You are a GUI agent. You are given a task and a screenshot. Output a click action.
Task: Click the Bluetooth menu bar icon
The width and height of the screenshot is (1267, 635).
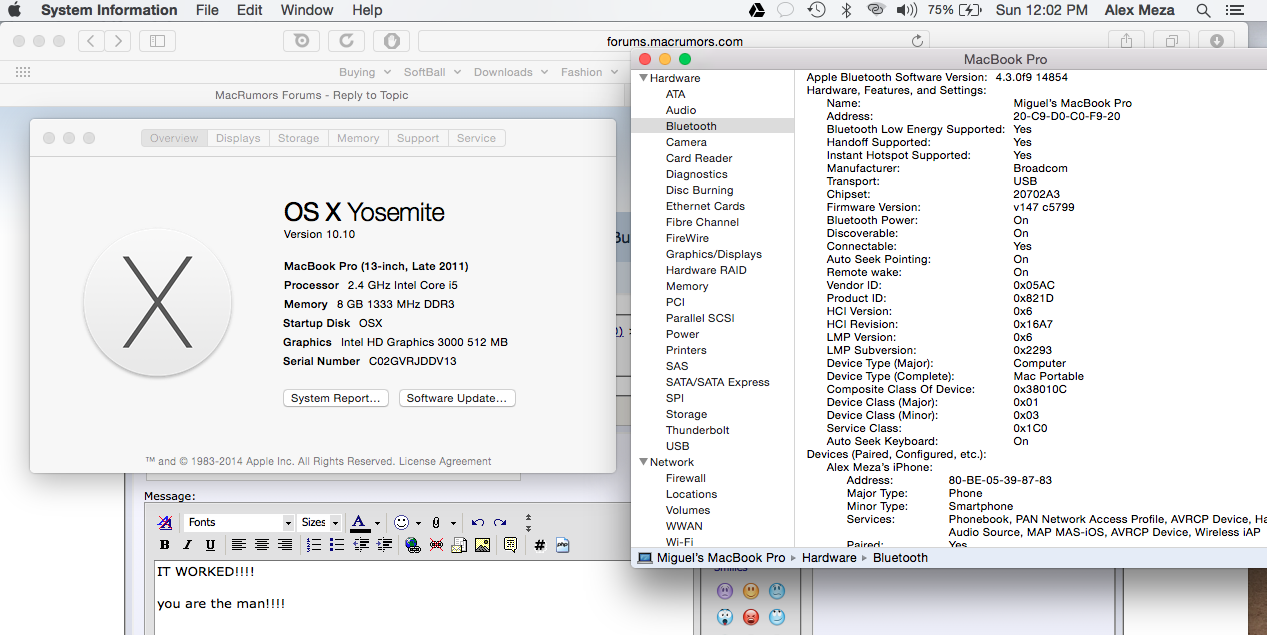click(845, 10)
